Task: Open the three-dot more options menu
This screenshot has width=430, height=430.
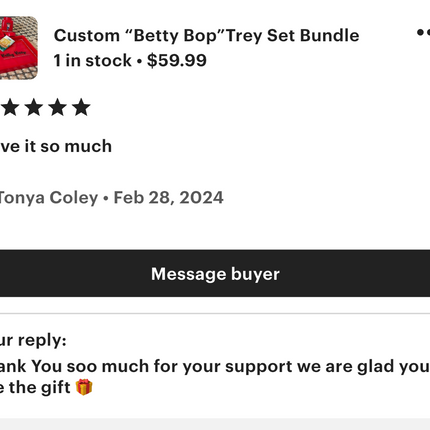Action: [423, 32]
